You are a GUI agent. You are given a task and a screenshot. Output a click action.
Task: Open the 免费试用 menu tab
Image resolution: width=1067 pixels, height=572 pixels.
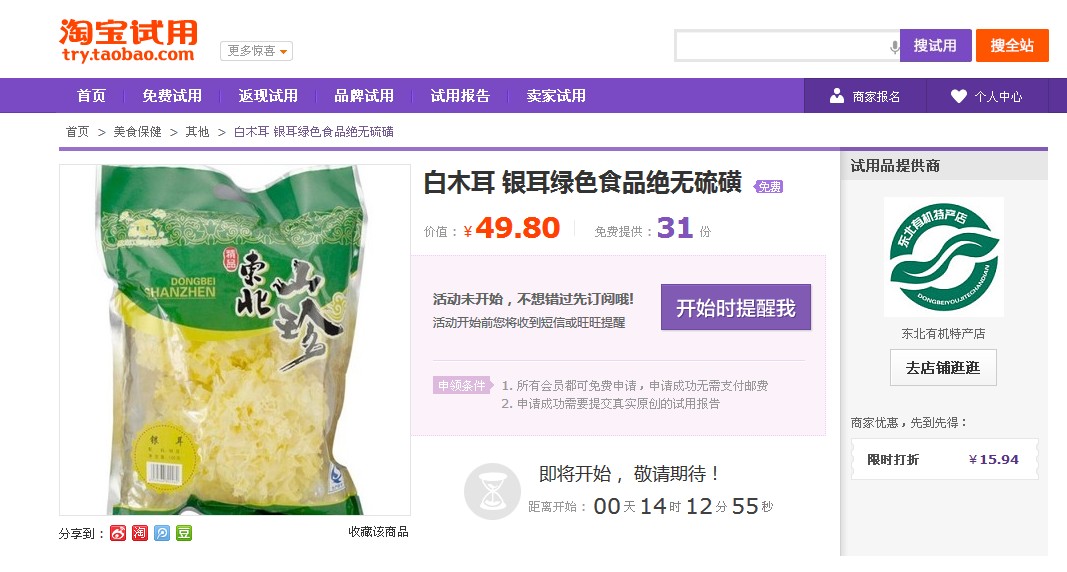[172, 96]
